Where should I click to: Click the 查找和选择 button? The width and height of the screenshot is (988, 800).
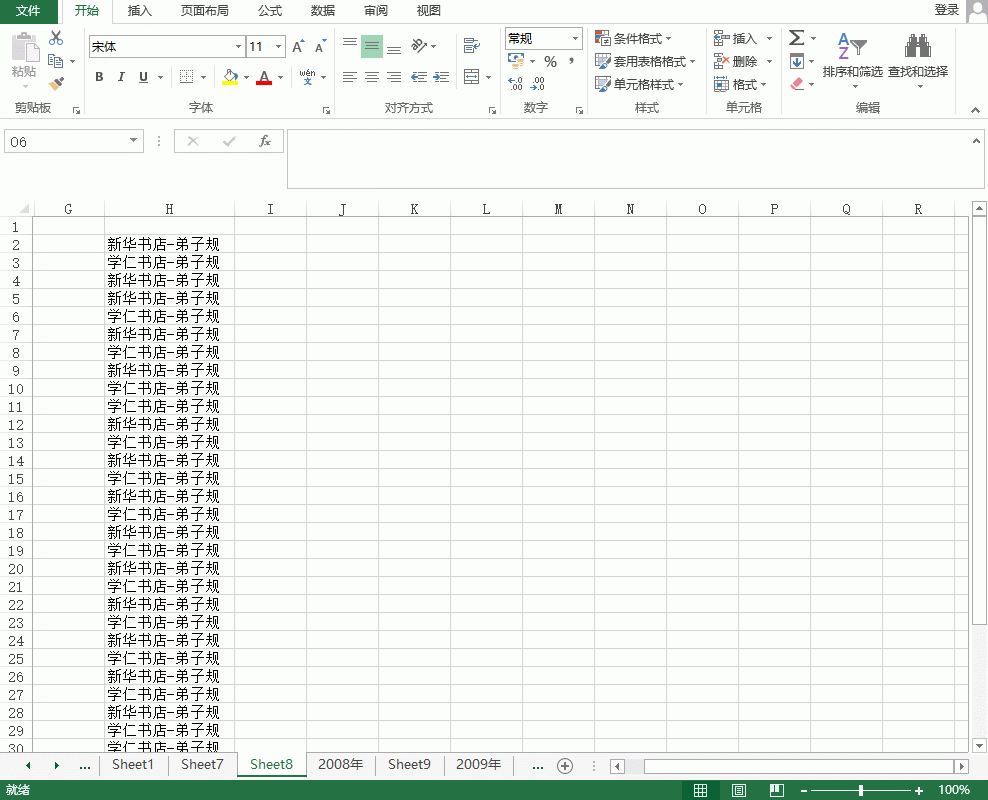tap(917, 58)
